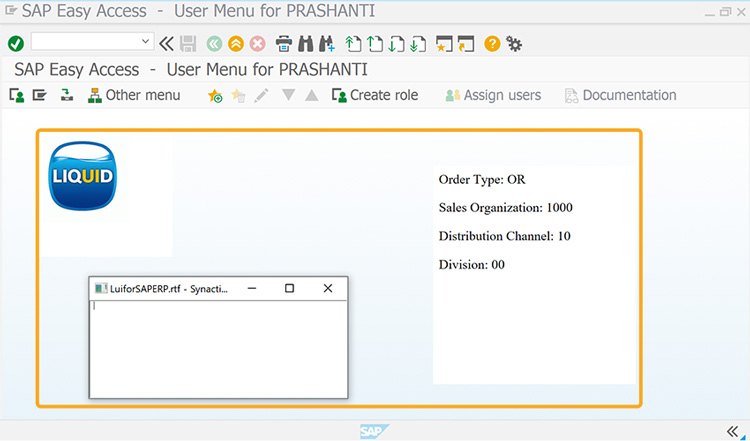
Task: Close the LuiforSAPERP.rtf window
Action: pos(328,288)
